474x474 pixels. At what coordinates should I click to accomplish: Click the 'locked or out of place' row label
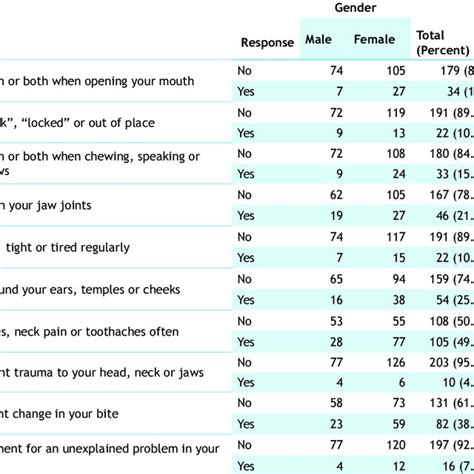pos(77,123)
